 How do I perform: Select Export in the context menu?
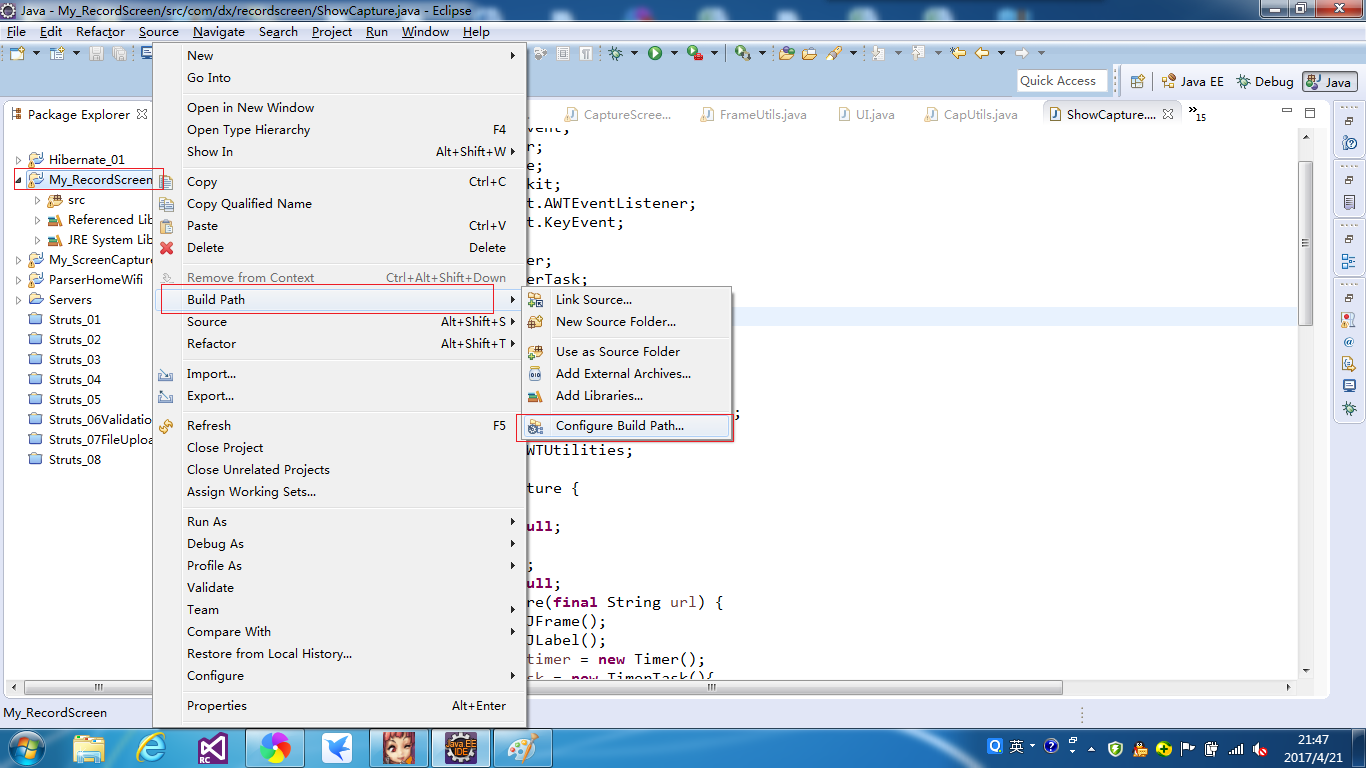pyautogui.click(x=338, y=396)
